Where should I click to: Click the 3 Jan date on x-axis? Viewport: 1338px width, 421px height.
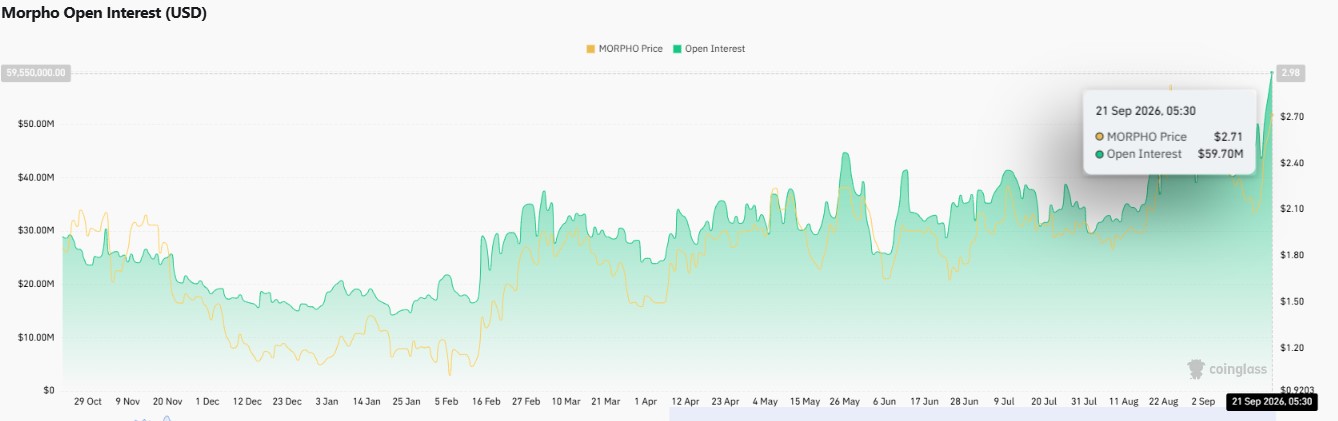pyautogui.click(x=326, y=401)
